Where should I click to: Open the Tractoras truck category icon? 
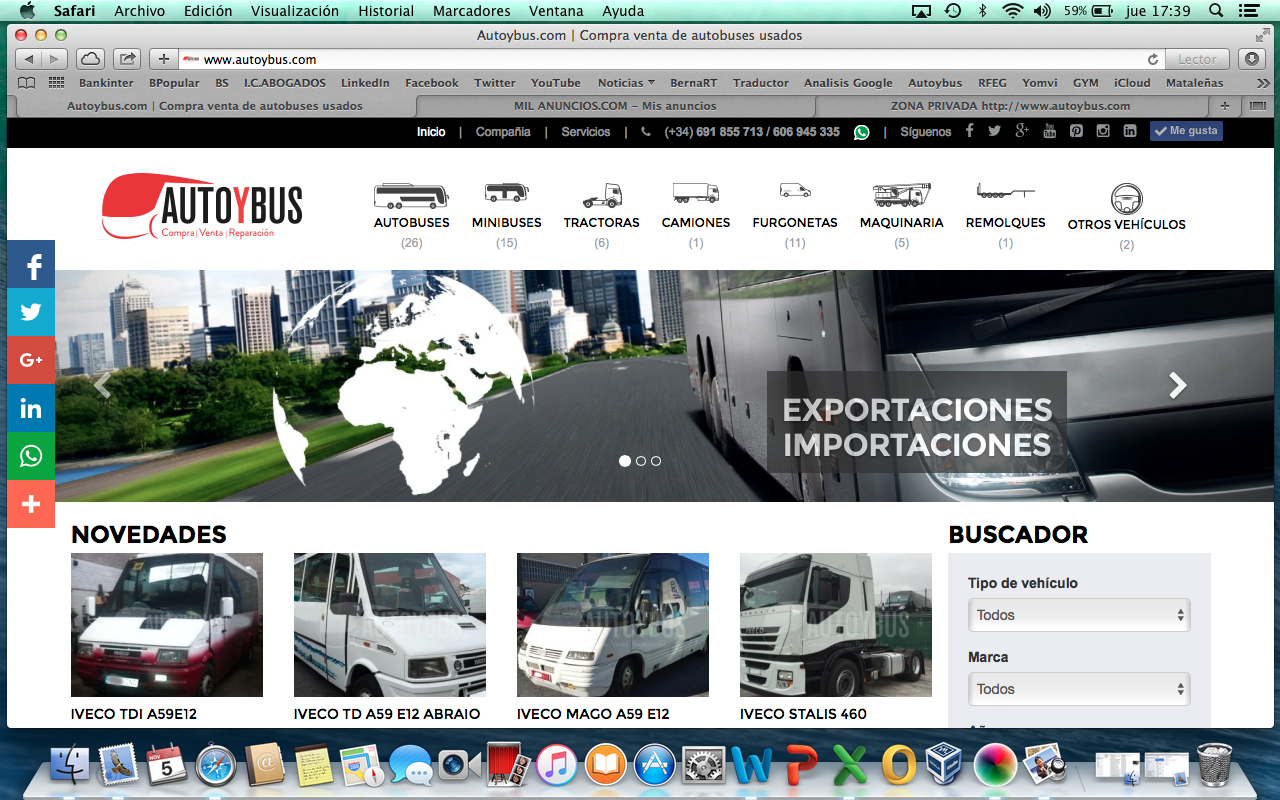click(x=601, y=195)
